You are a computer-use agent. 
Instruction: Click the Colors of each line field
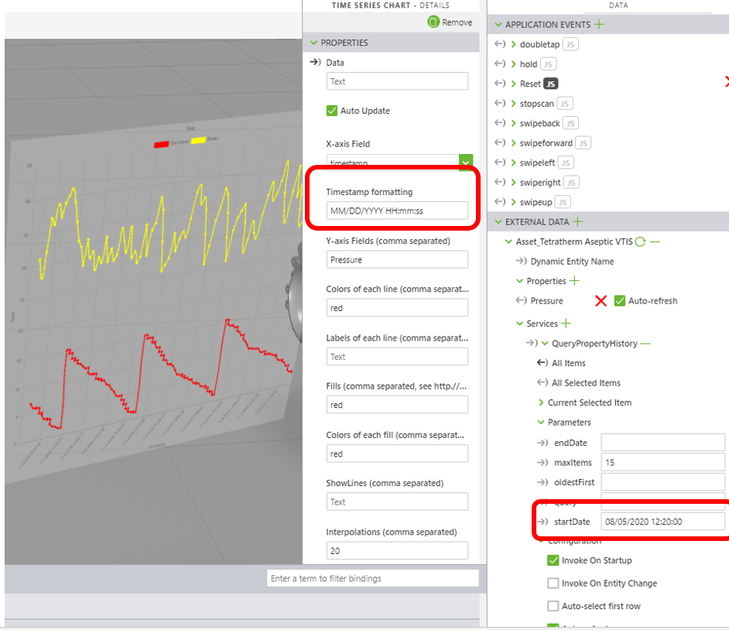pyautogui.click(x=397, y=308)
